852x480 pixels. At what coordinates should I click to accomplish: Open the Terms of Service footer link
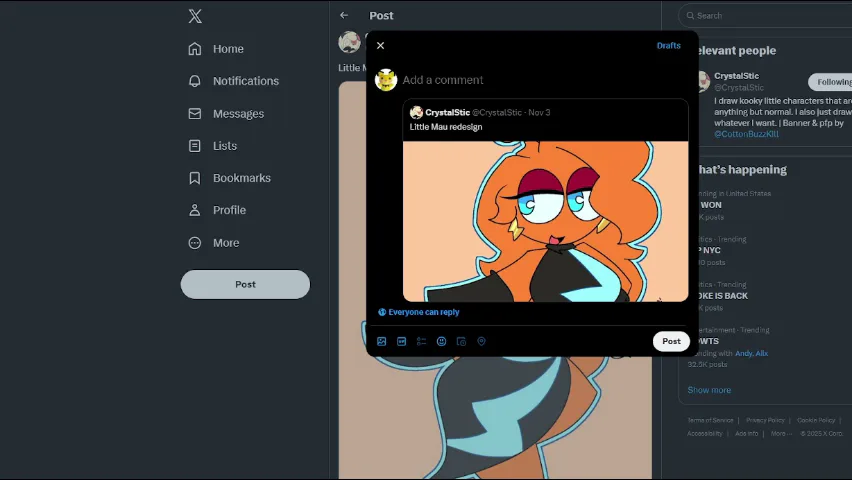tap(710, 420)
